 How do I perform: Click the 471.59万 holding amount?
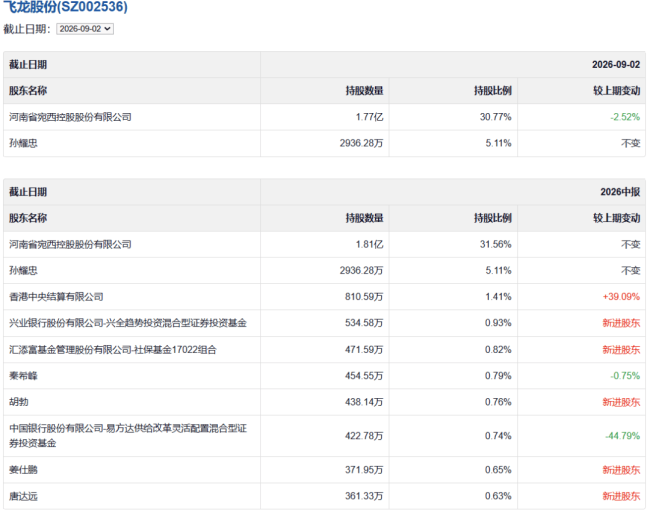point(364,350)
